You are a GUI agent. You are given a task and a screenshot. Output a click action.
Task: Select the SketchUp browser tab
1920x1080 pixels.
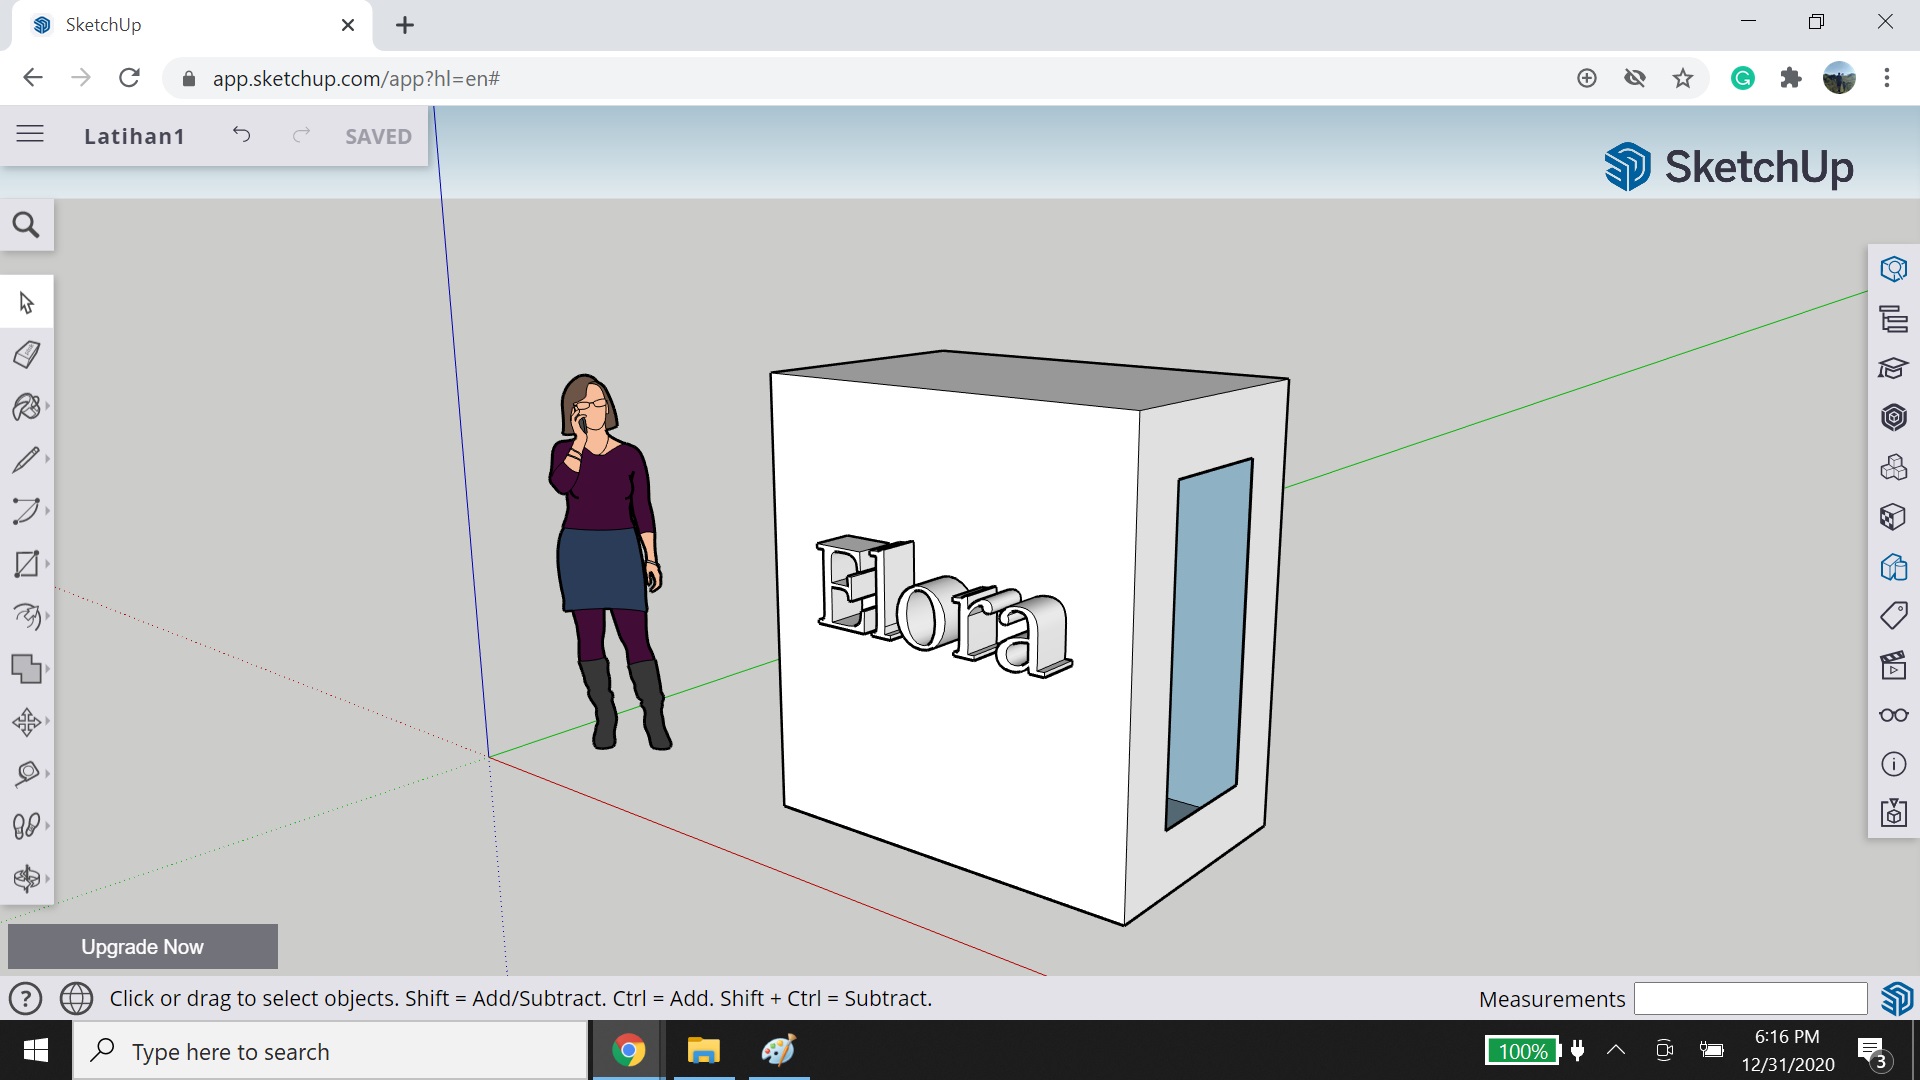[x=190, y=25]
